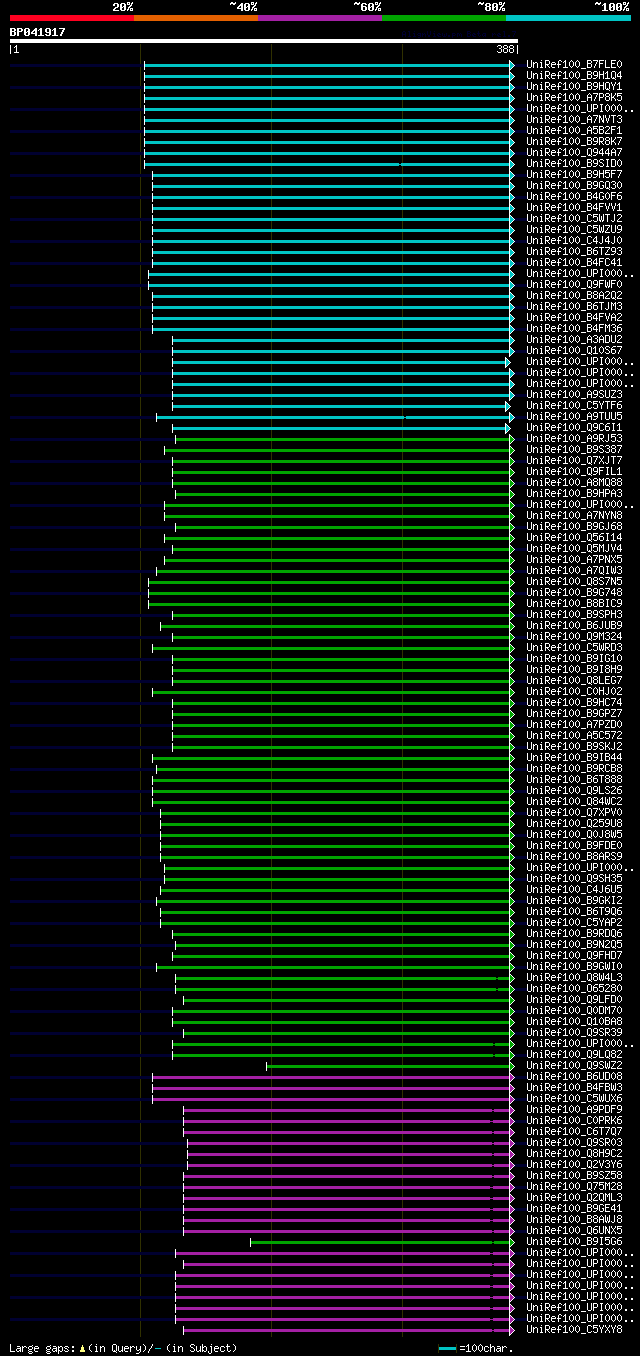
Task: Click the purple ~60% identity legend segment
Action: tap(320, 17)
